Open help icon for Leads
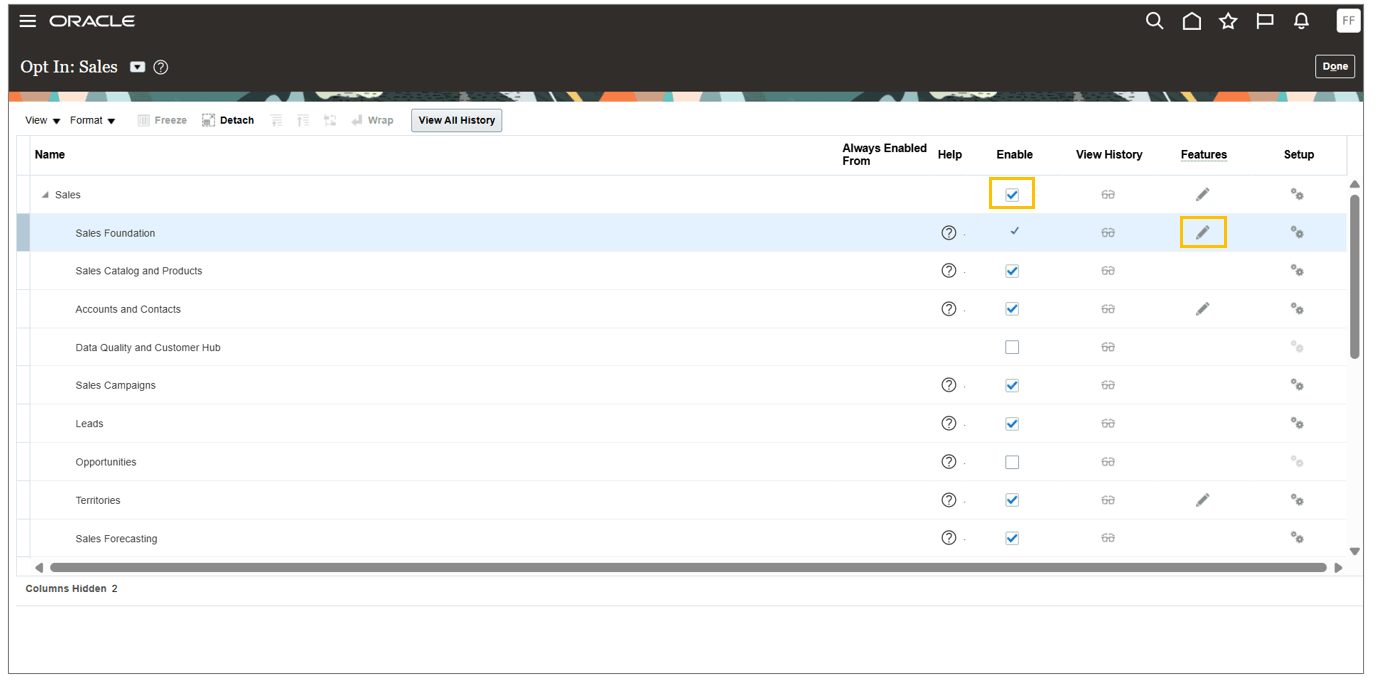 (949, 423)
